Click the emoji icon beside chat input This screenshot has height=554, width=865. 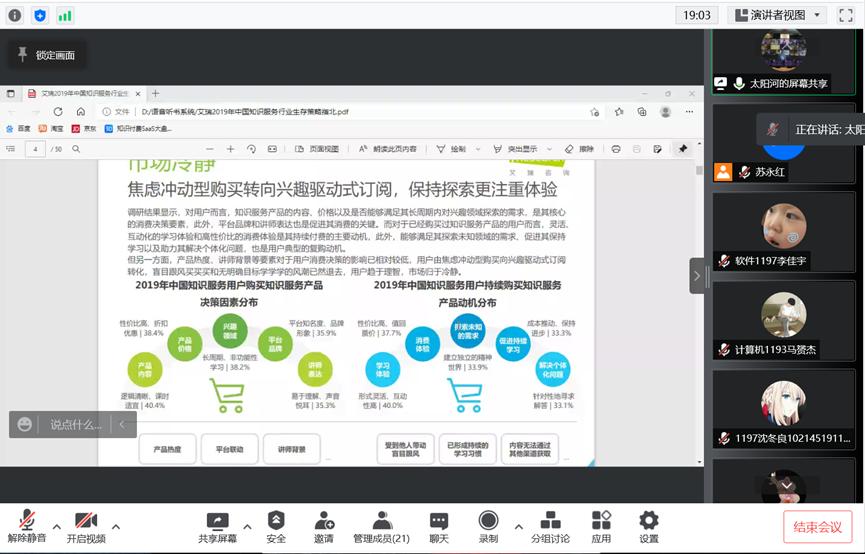(x=25, y=424)
